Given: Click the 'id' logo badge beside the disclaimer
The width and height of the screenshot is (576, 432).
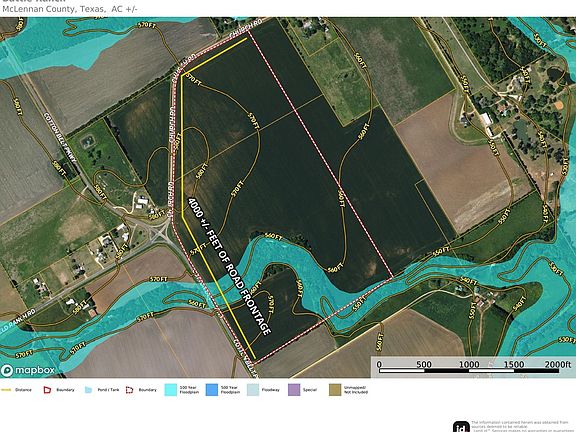Looking at the screenshot, I should (461, 427).
